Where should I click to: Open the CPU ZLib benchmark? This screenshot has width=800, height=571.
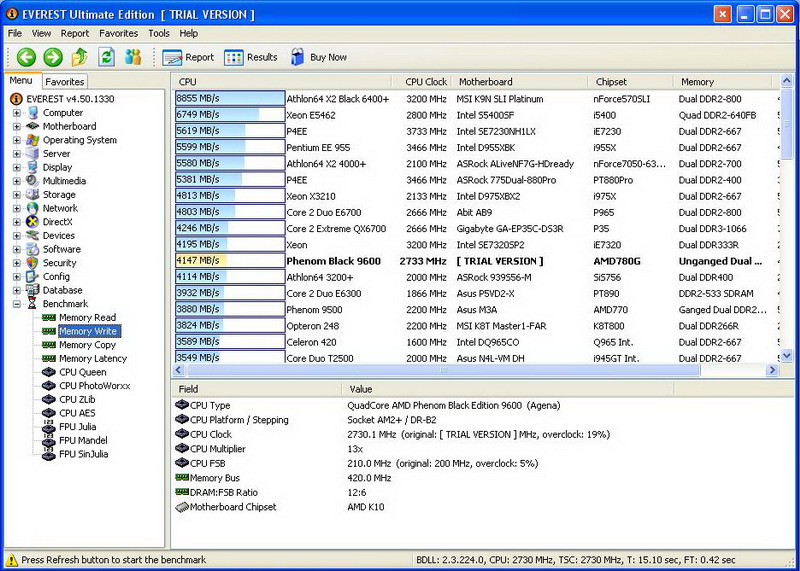pos(77,400)
